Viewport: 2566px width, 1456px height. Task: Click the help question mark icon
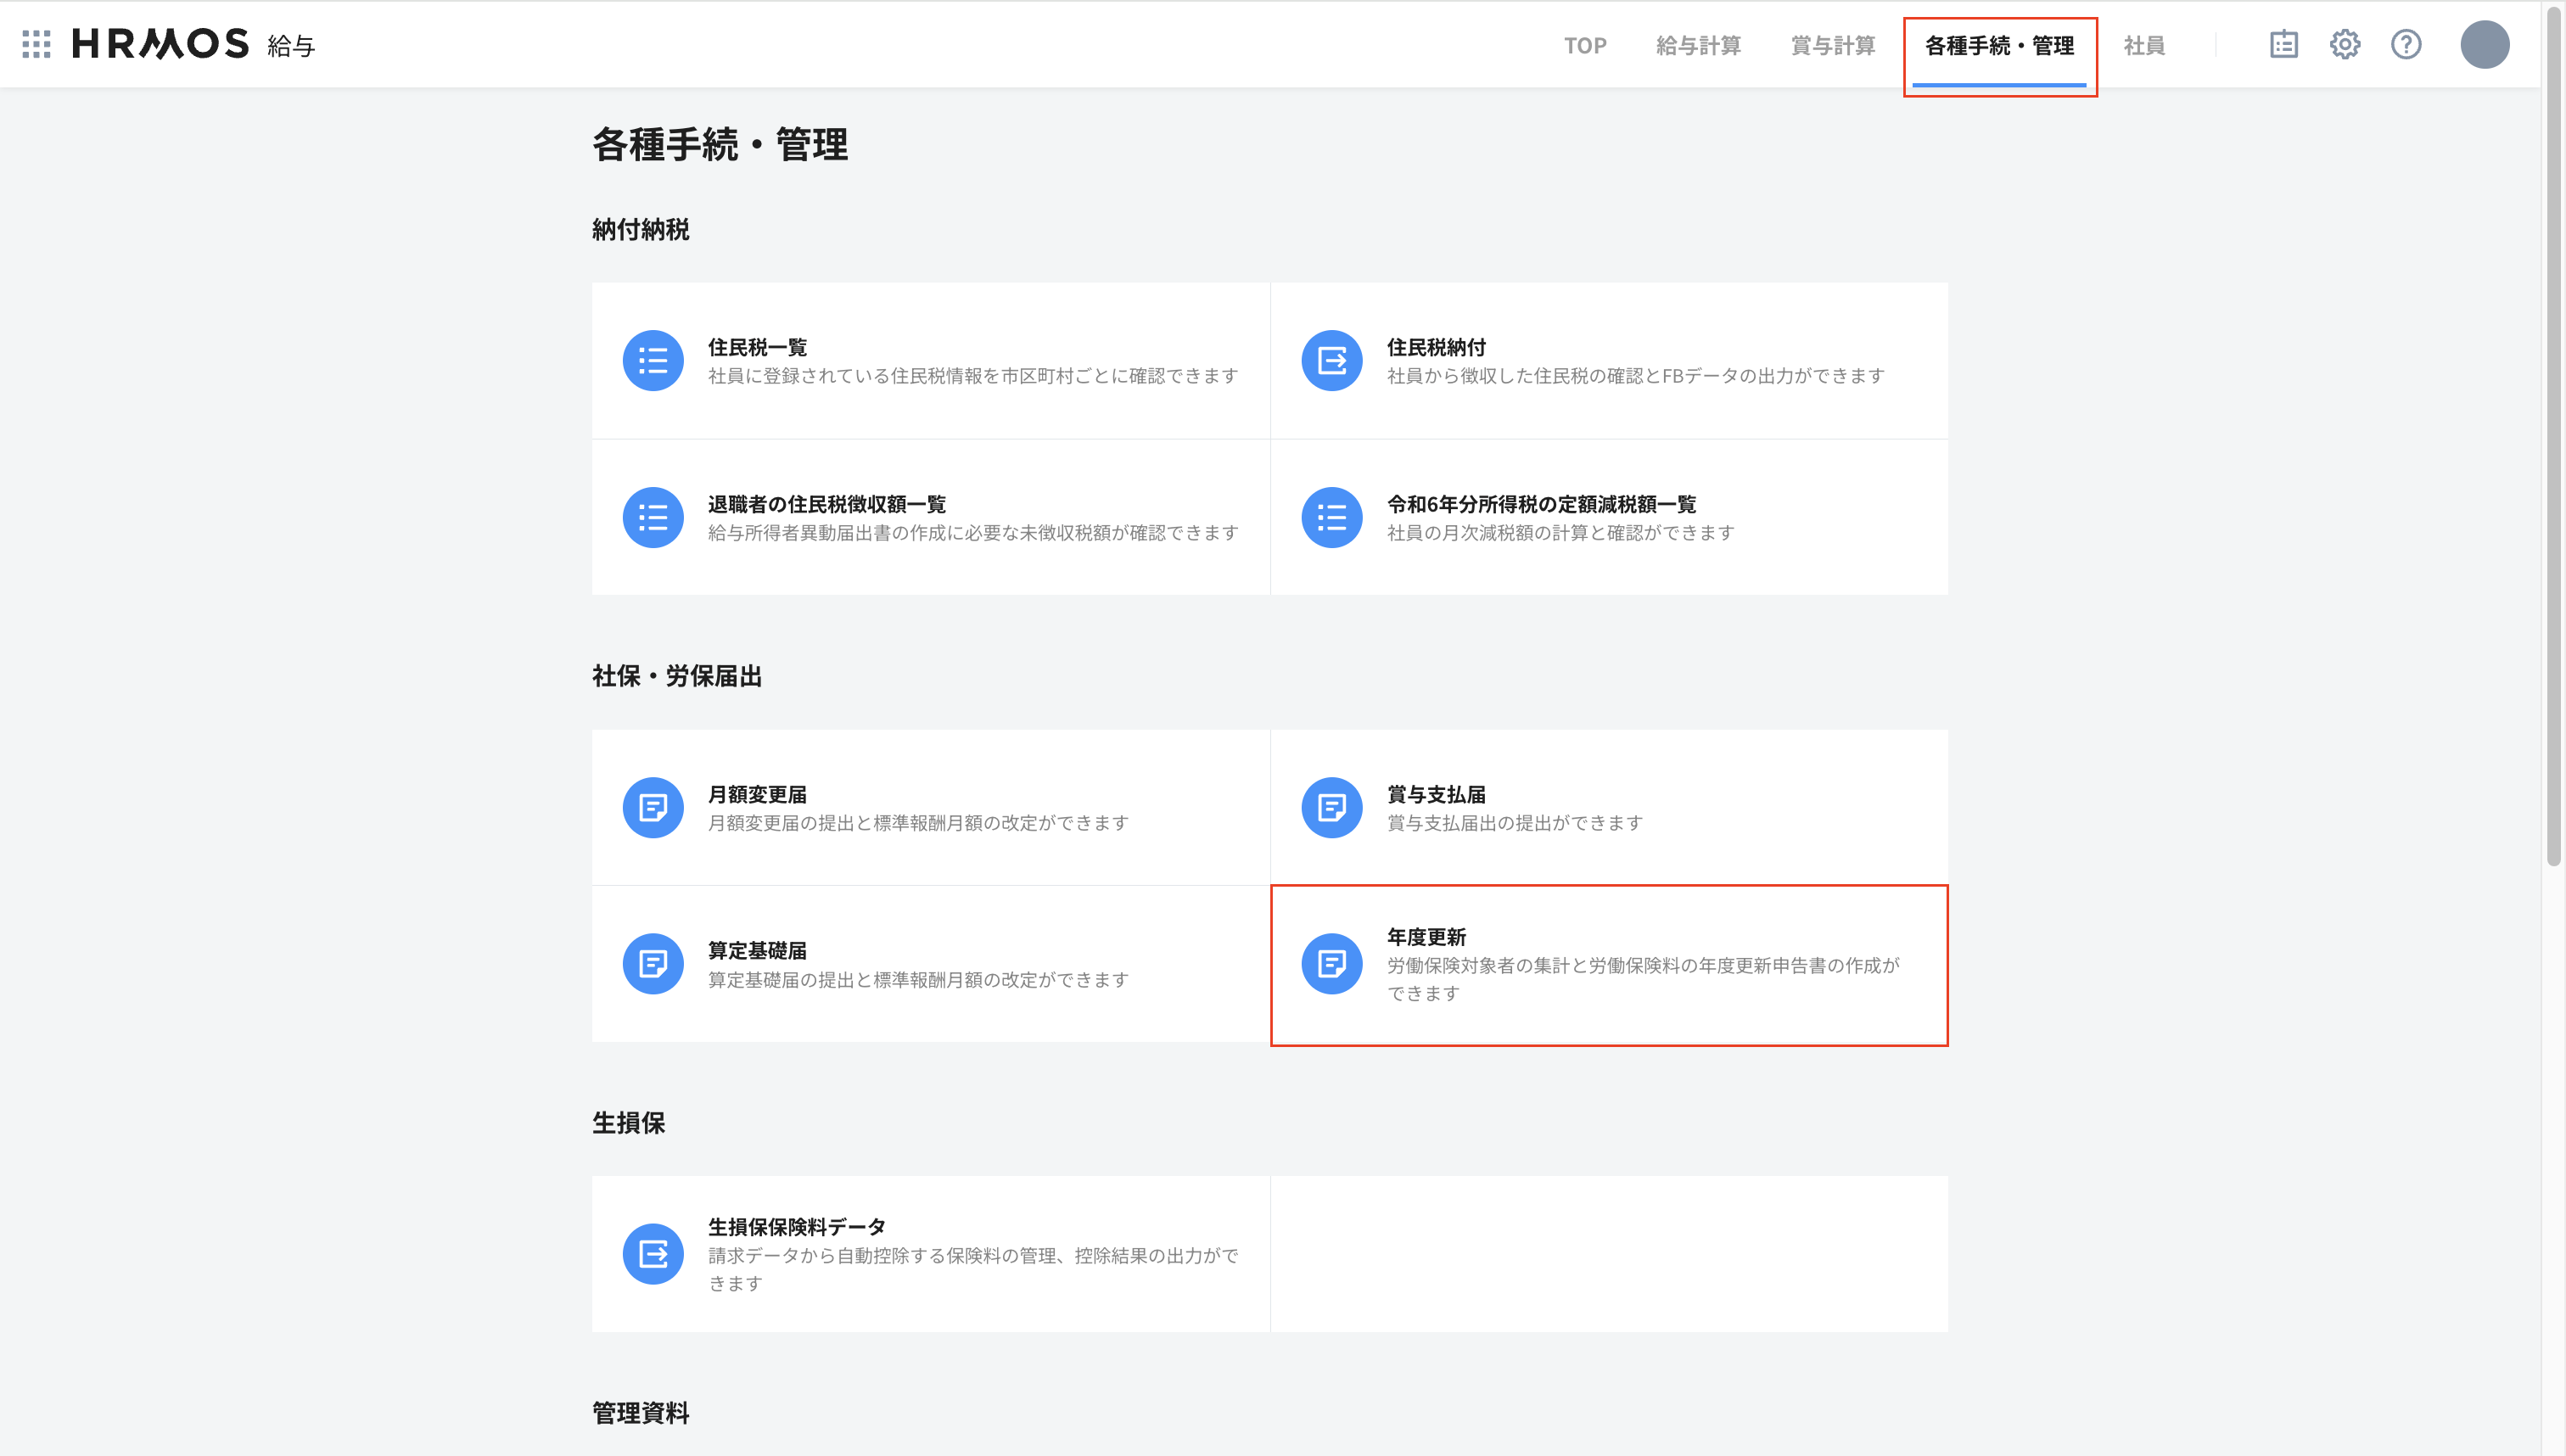[2406, 44]
